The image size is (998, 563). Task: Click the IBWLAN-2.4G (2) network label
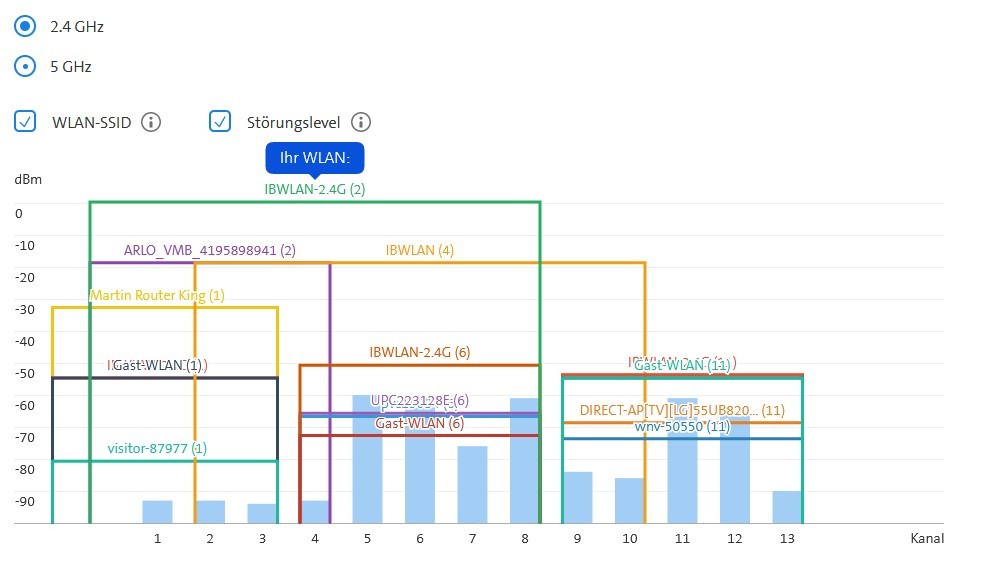(314, 188)
